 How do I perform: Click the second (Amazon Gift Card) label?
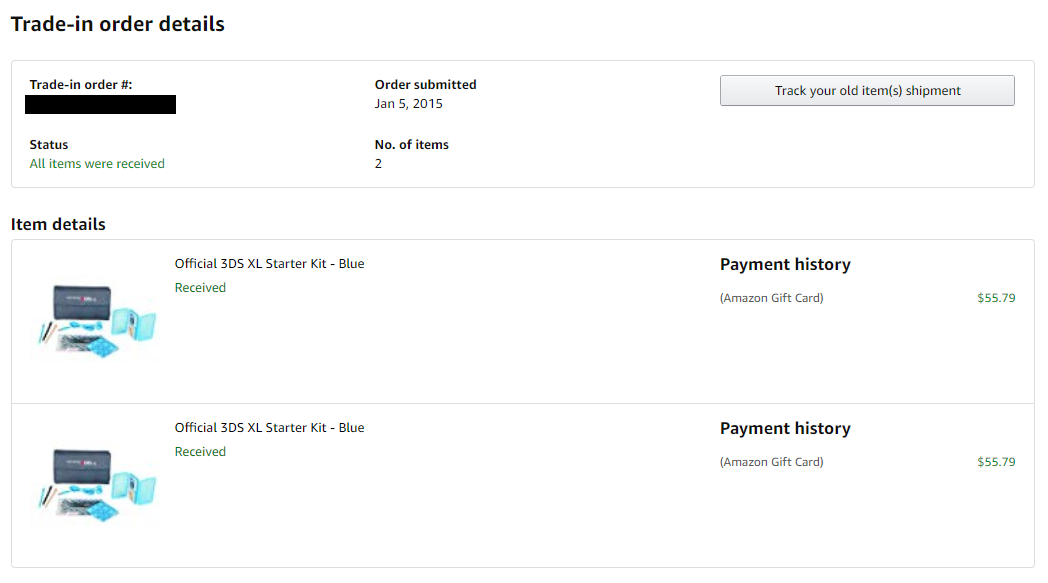point(771,462)
